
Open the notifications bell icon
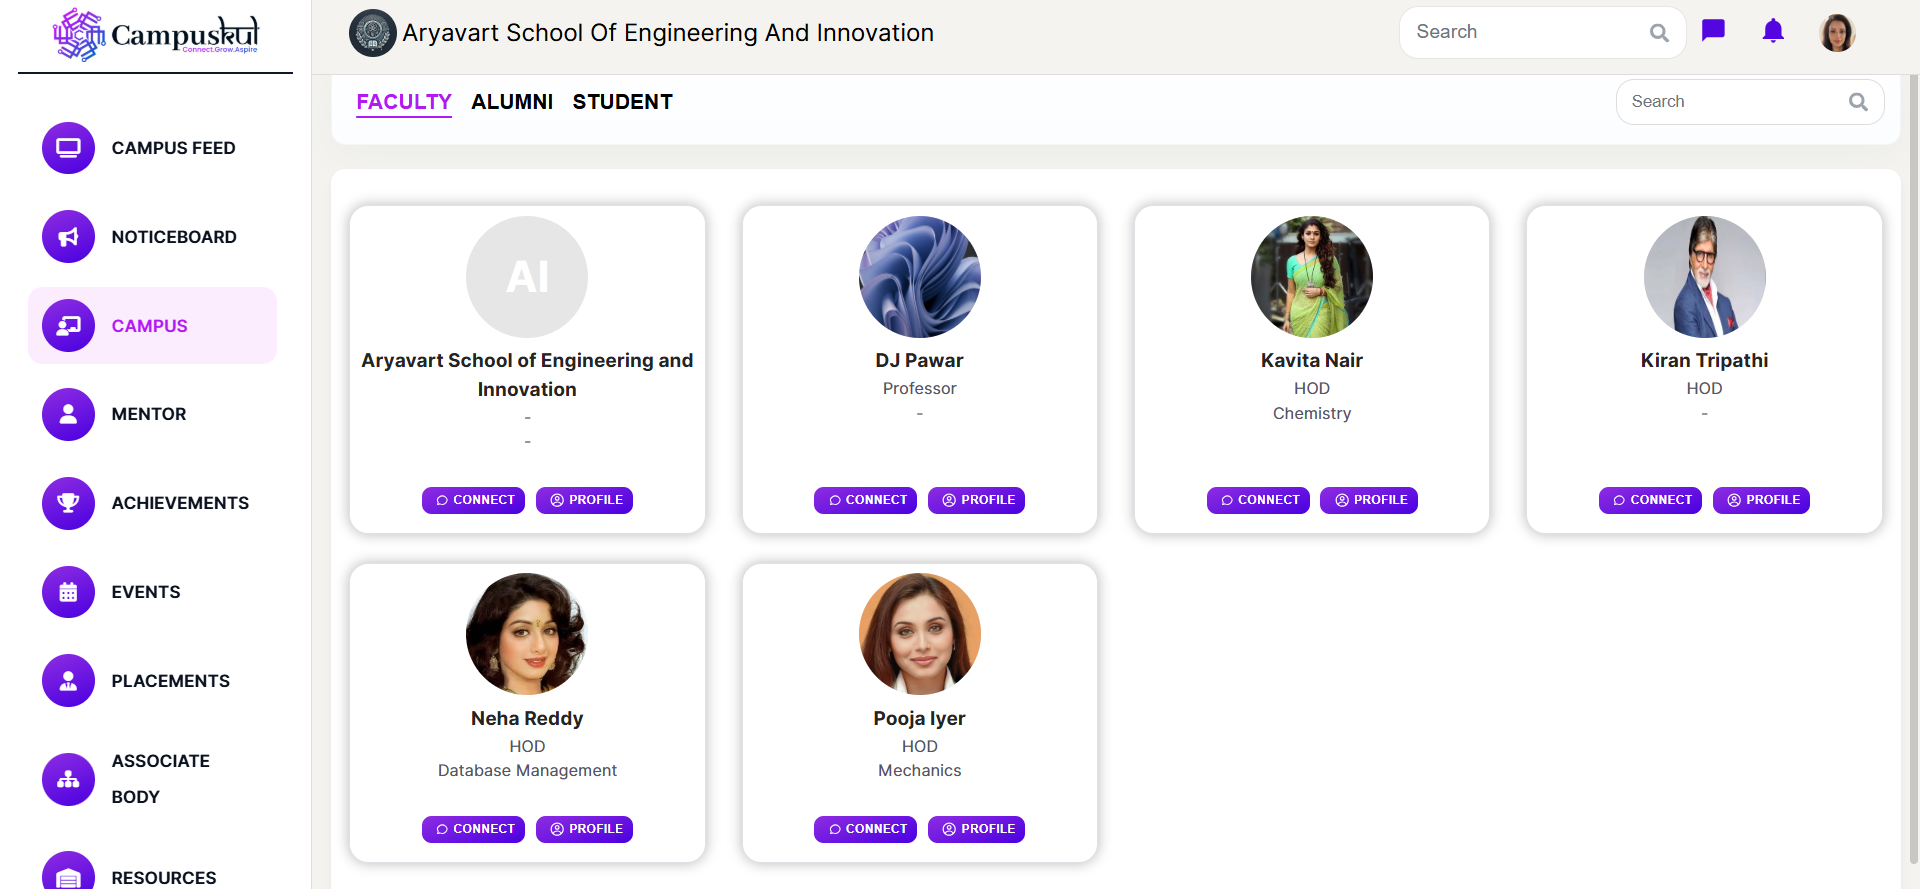click(x=1773, y=31)
